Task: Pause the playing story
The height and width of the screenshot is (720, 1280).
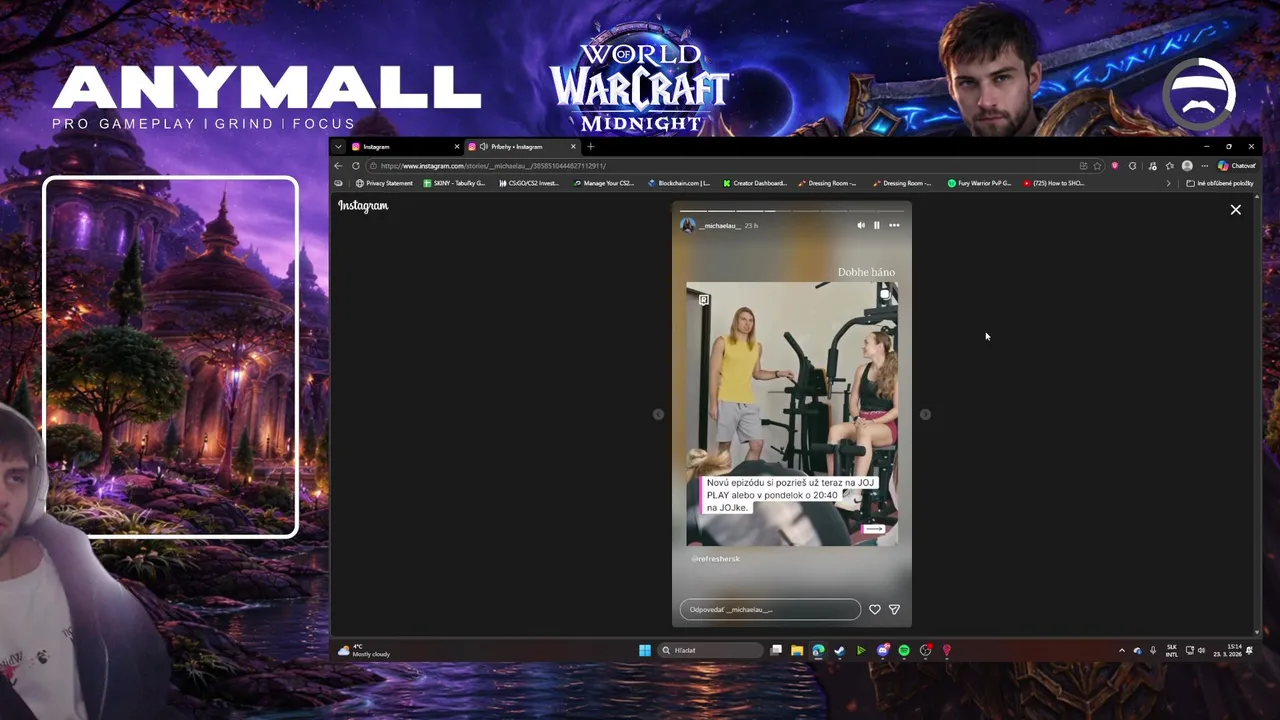Action: click(877, 225)
